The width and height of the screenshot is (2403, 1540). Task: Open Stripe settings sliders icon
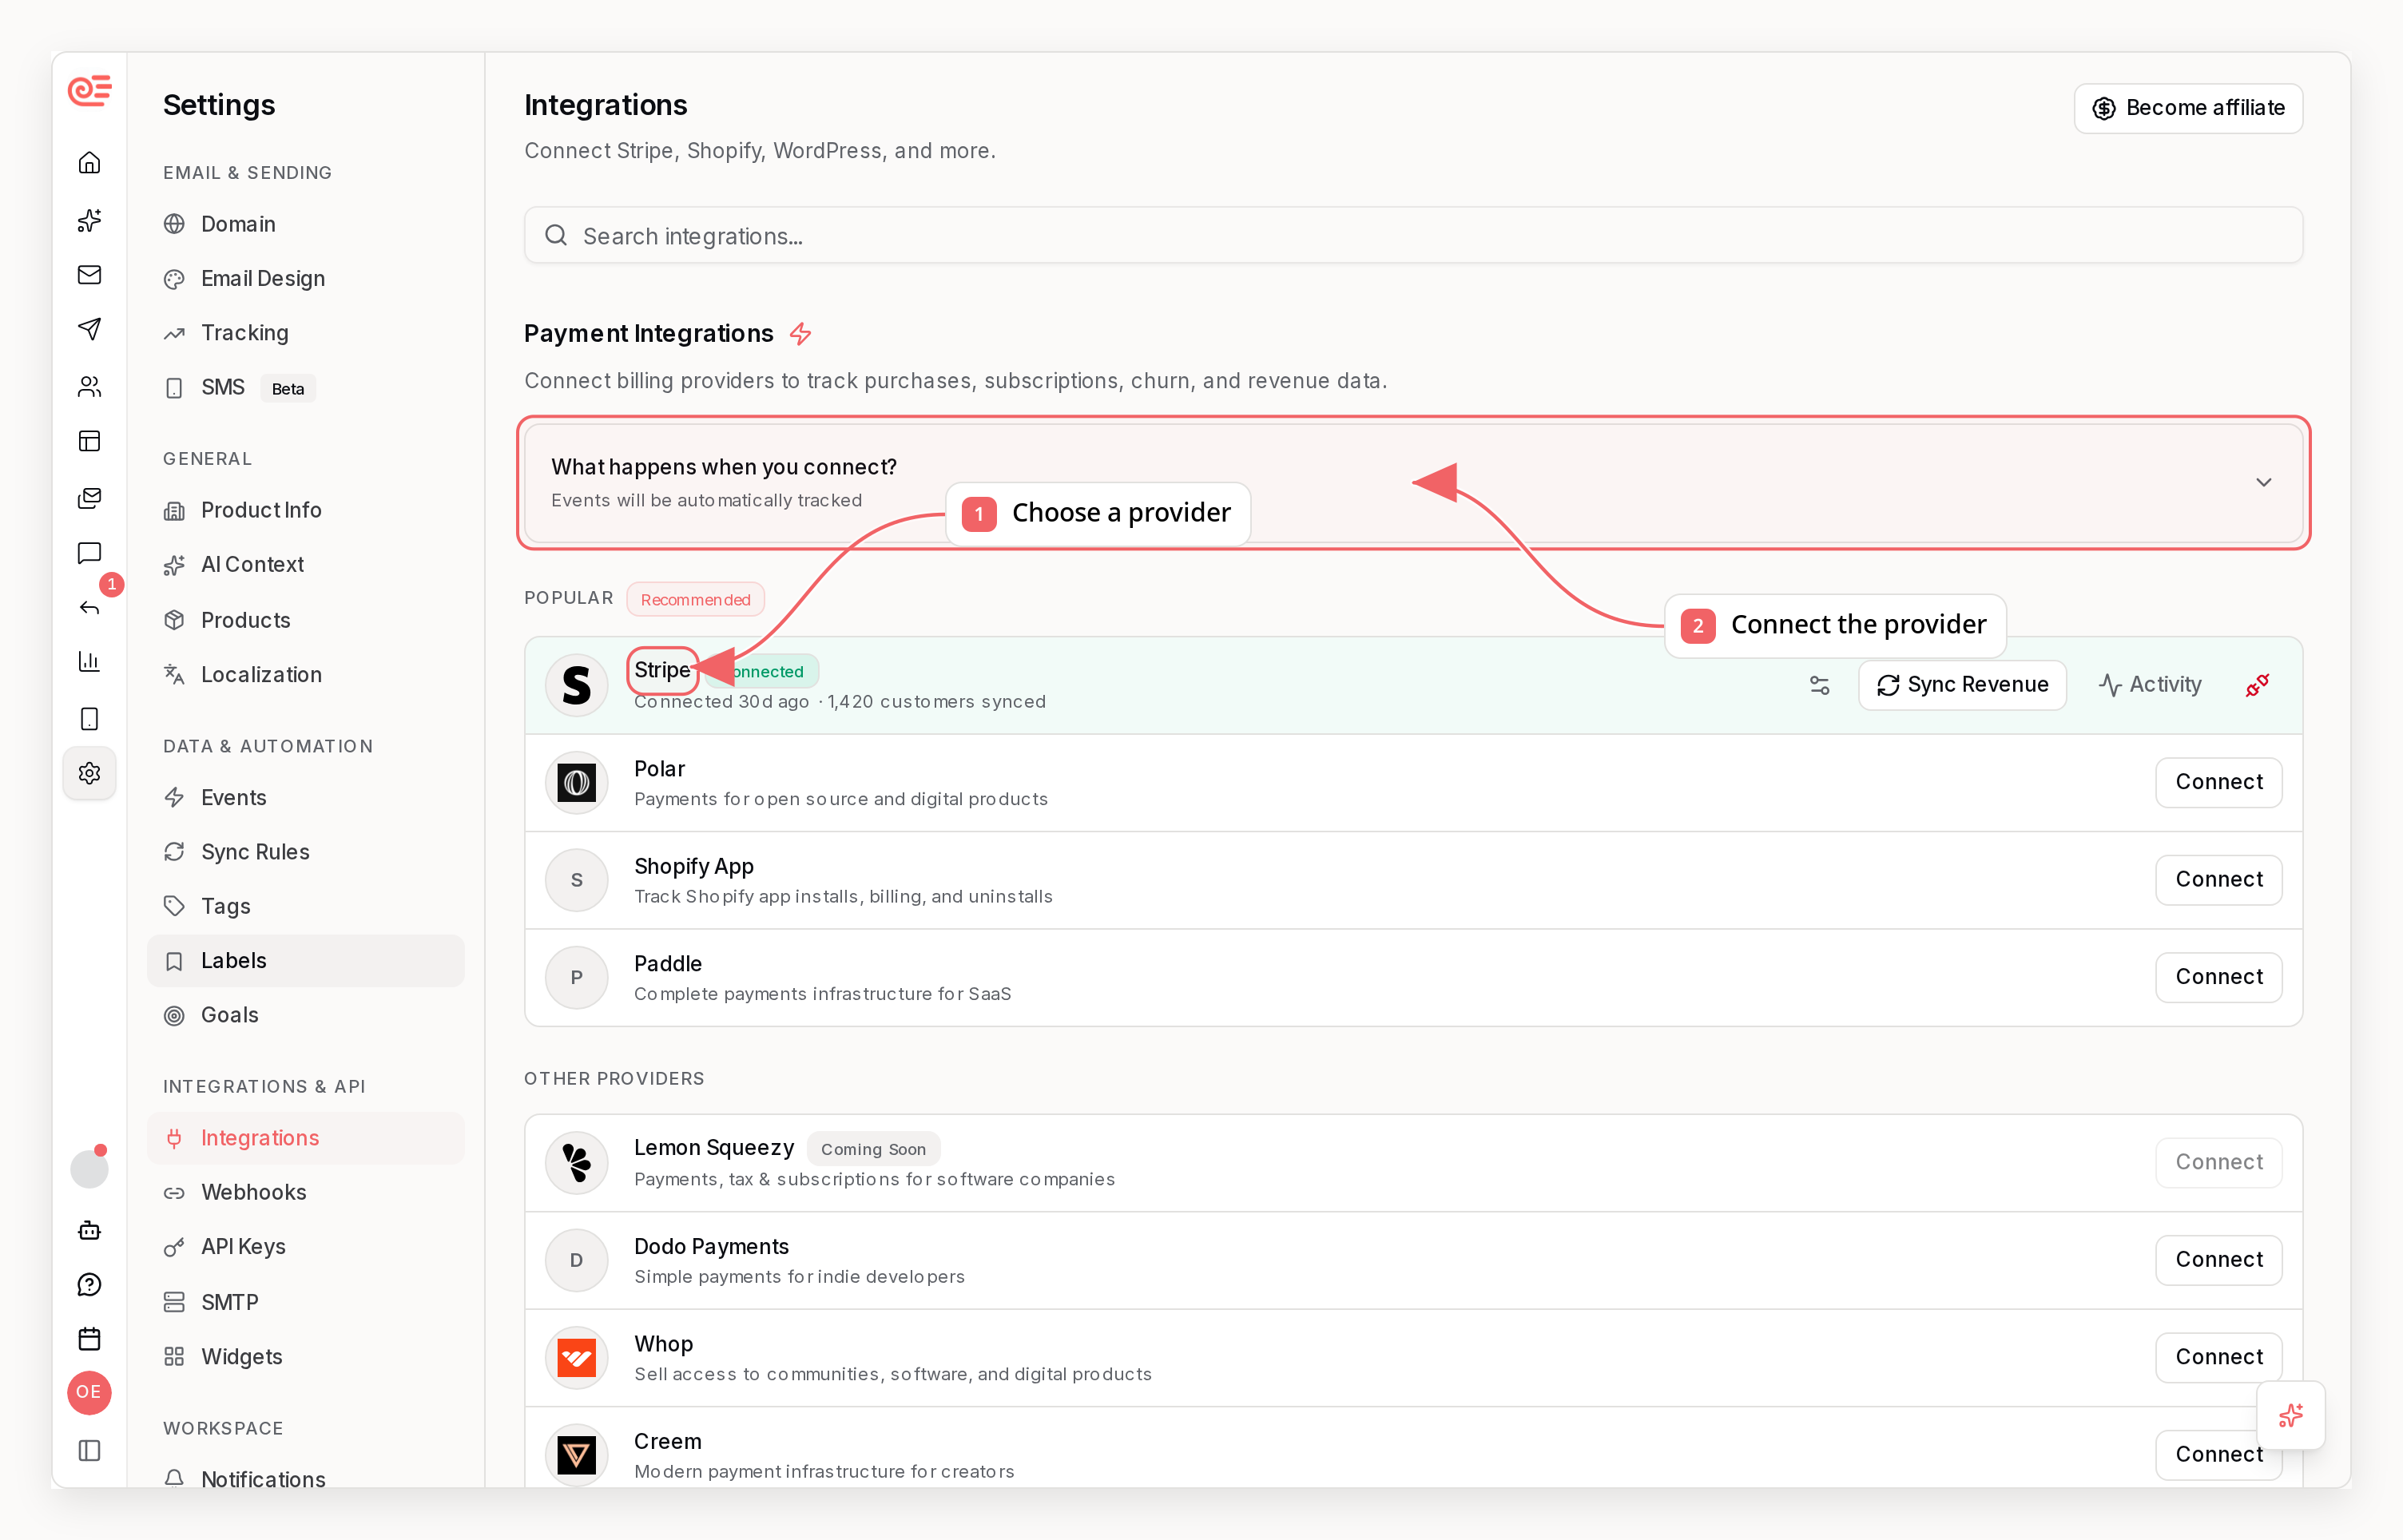(x=1819, y=685)
